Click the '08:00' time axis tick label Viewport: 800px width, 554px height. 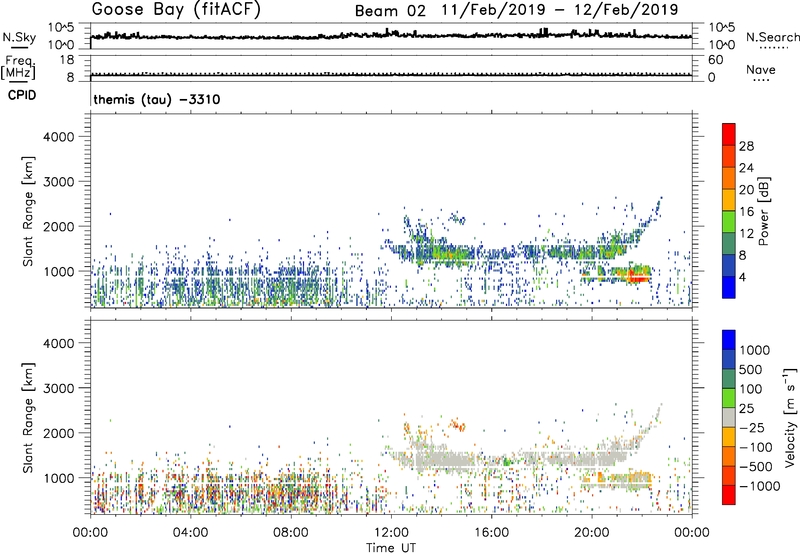pos(291,533)
